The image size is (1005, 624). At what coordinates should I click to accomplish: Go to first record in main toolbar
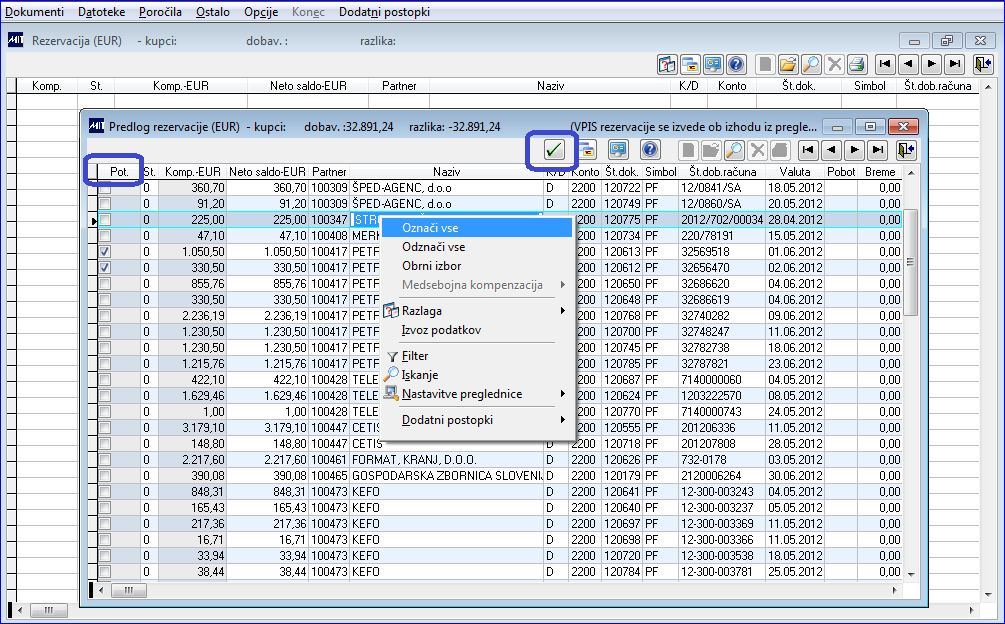pos(884,64)
